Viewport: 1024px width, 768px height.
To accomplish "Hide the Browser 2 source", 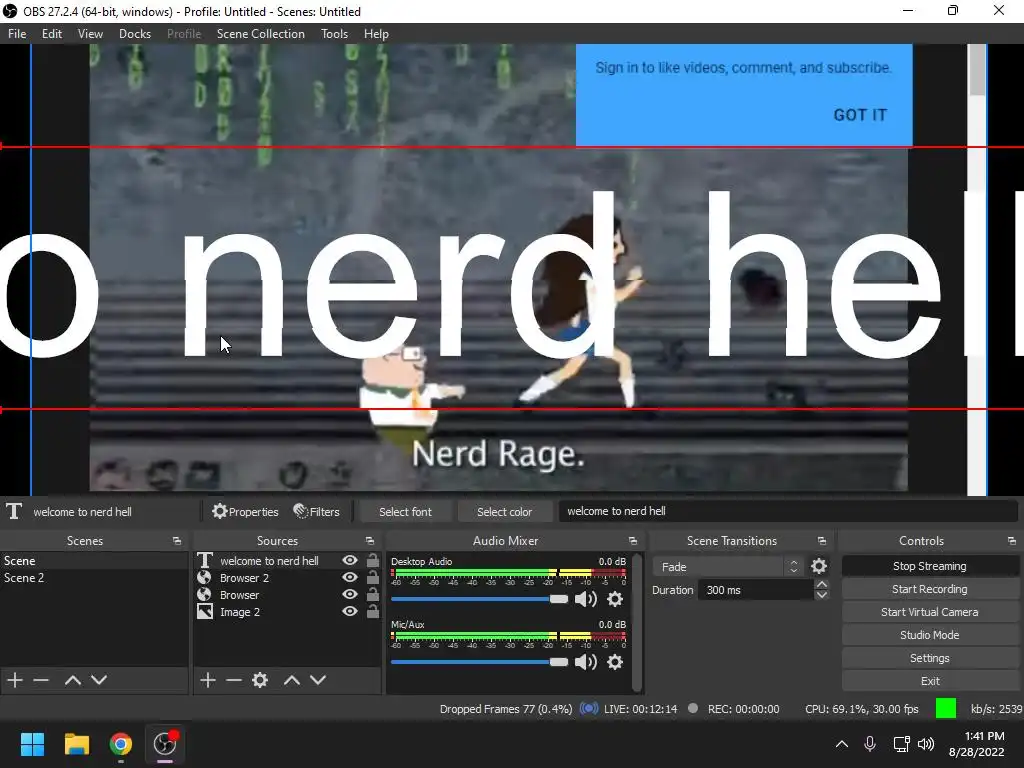I will [350, 577].
